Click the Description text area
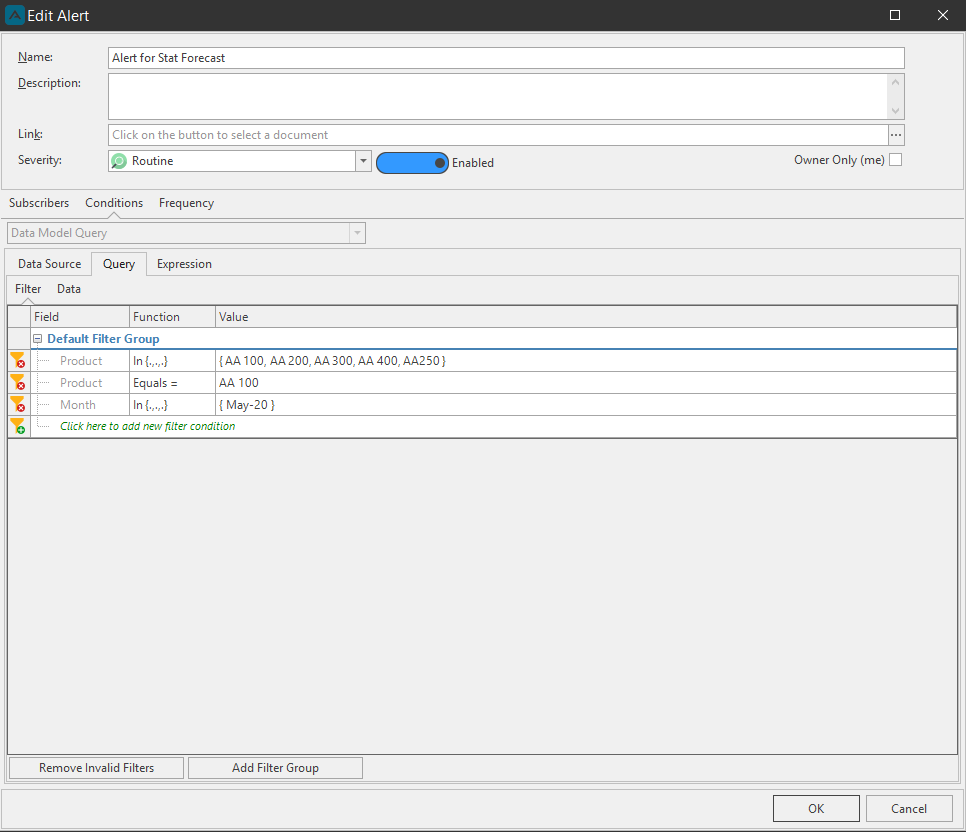966x832 pixels. 498,97
